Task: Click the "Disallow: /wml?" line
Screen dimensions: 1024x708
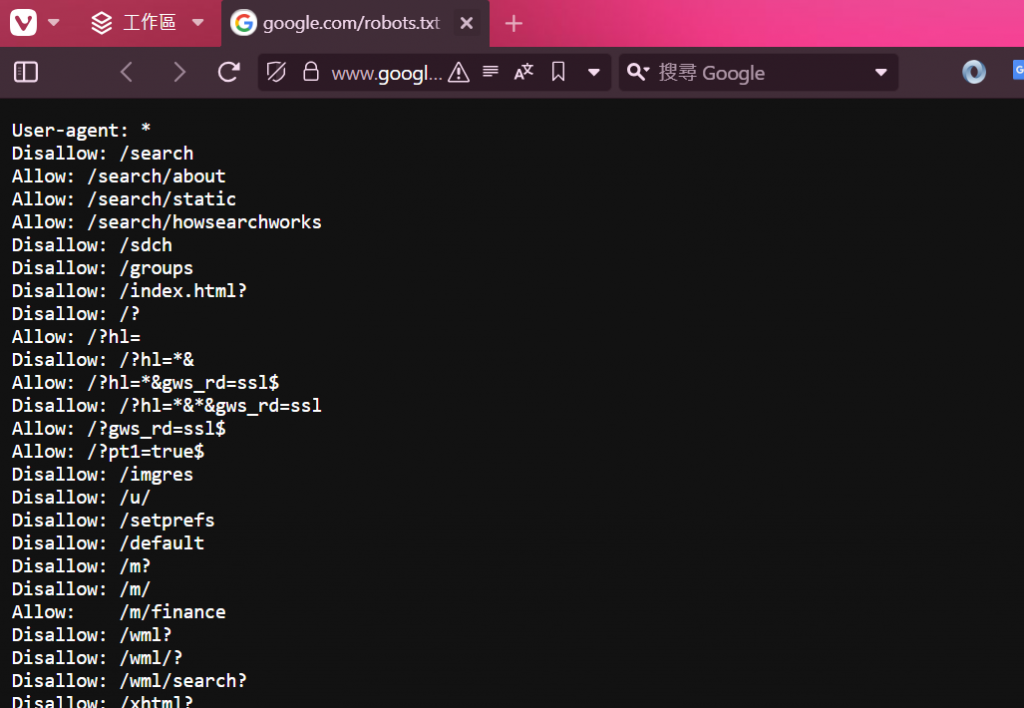Action: (x=92, y=635)
